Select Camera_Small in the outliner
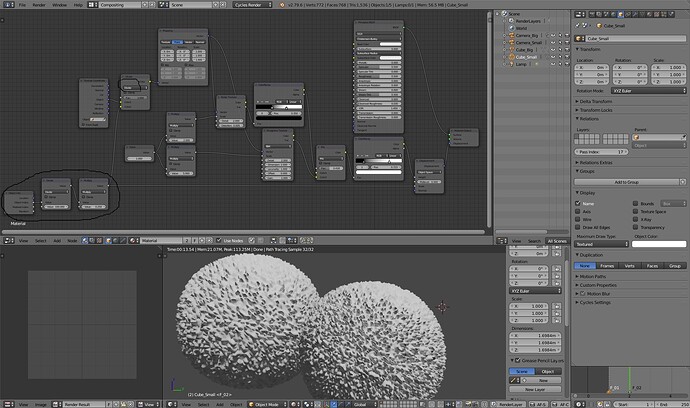The image size is (690, 408). click(529, 43)
